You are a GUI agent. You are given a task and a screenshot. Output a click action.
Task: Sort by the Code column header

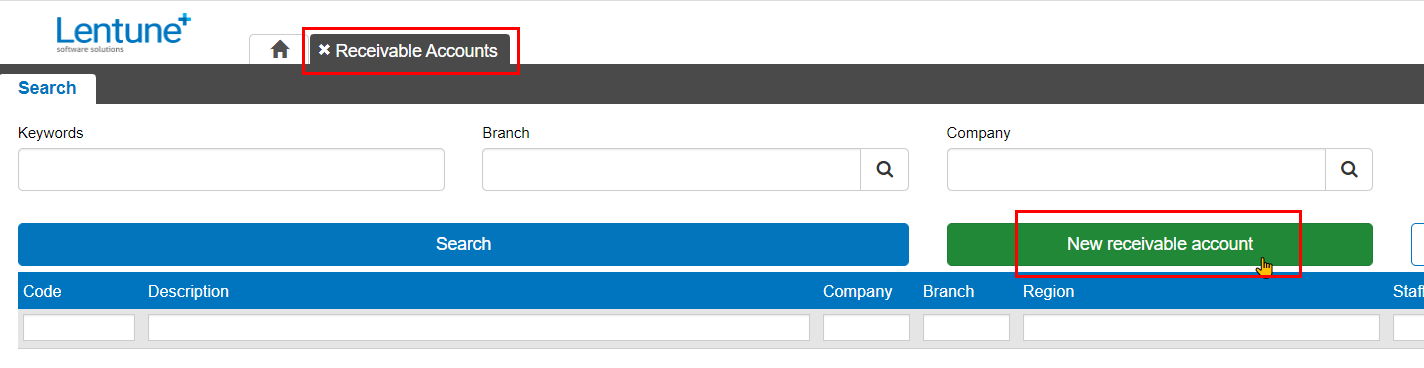click(x=43, y=292)
